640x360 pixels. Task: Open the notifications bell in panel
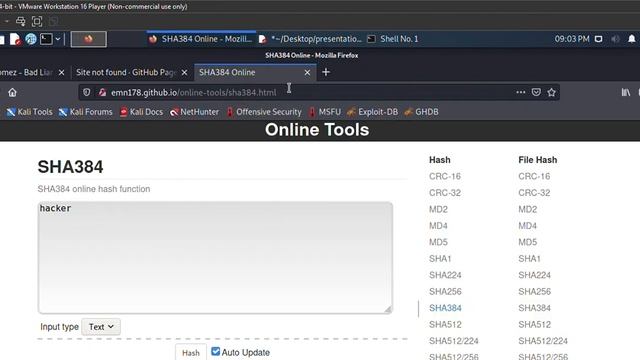tap(631, 39)
